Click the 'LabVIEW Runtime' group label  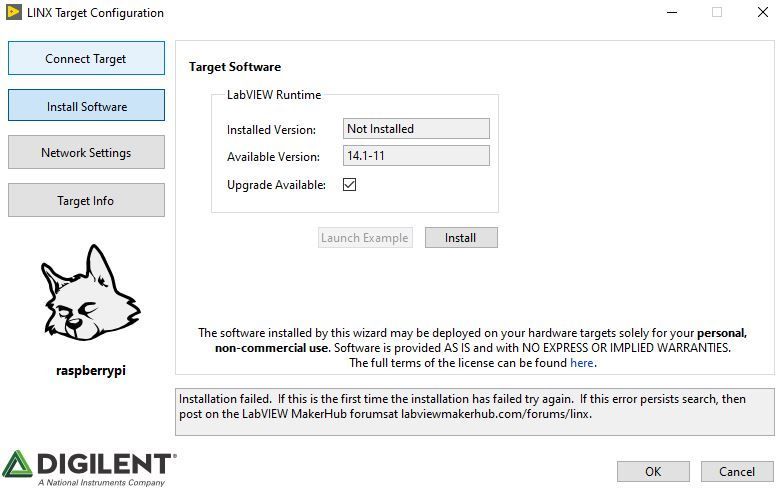[x=274, y=95]
